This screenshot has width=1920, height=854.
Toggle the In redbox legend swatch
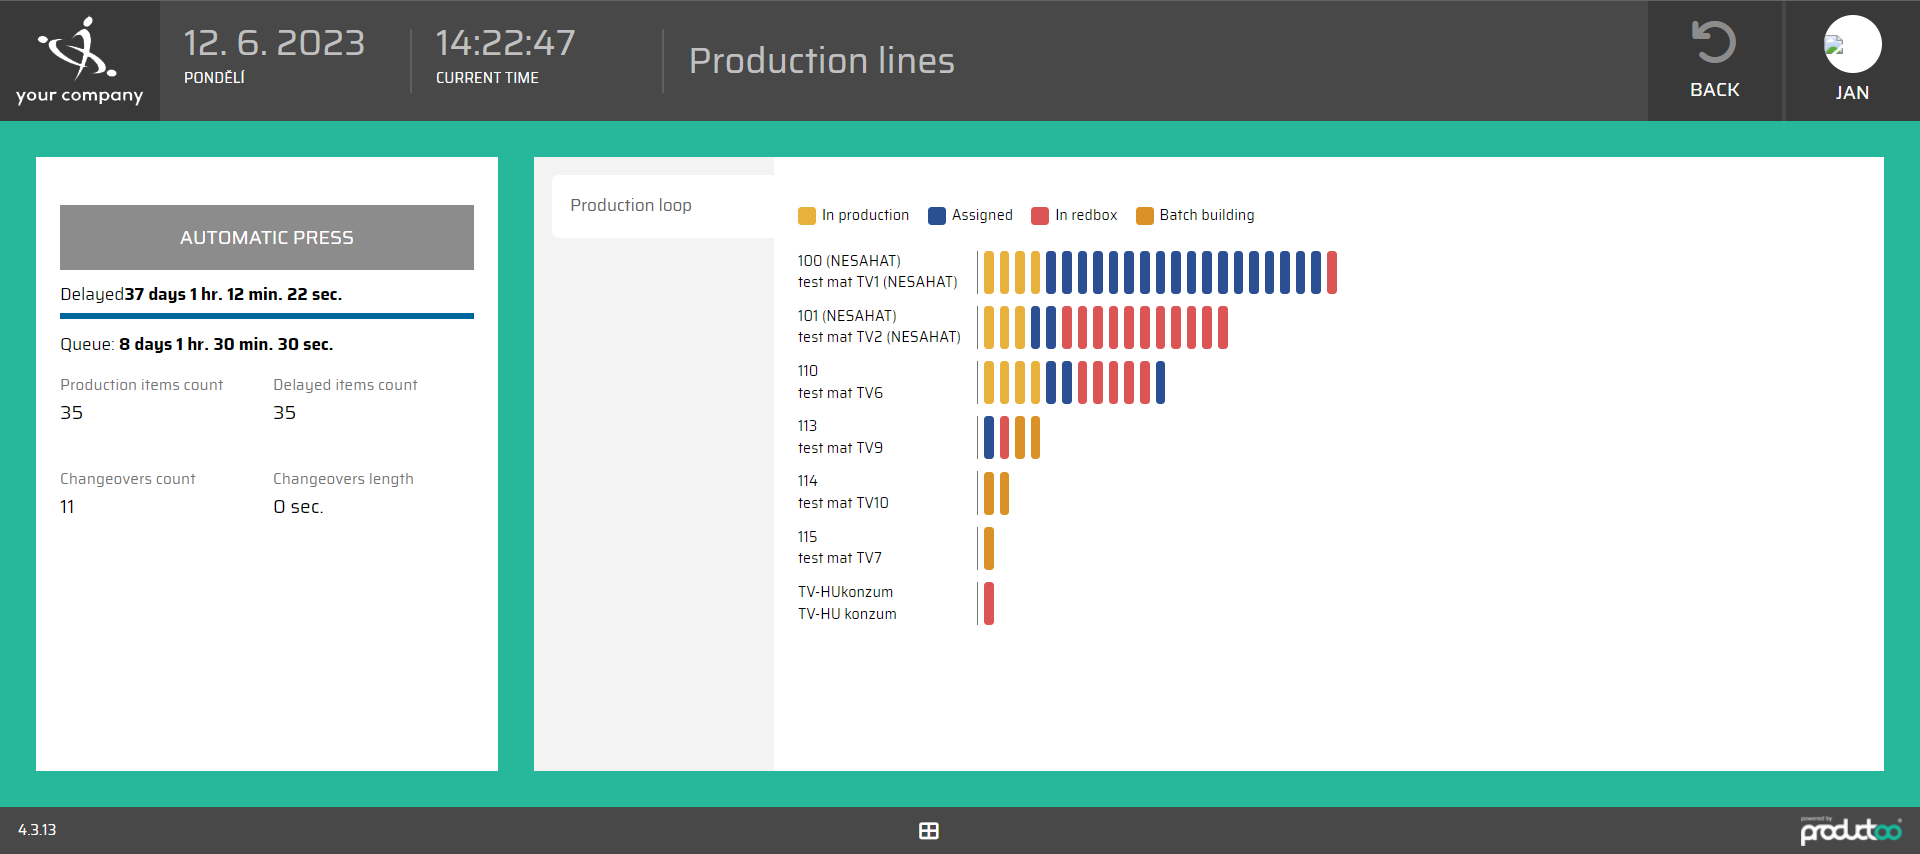tap(1040, 216)
